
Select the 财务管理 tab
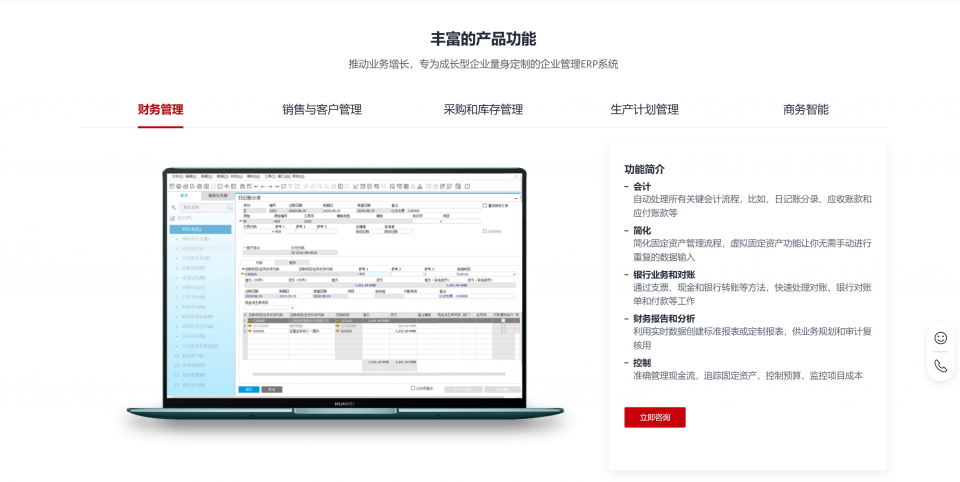pyautogui.click(x=160, y=110)
